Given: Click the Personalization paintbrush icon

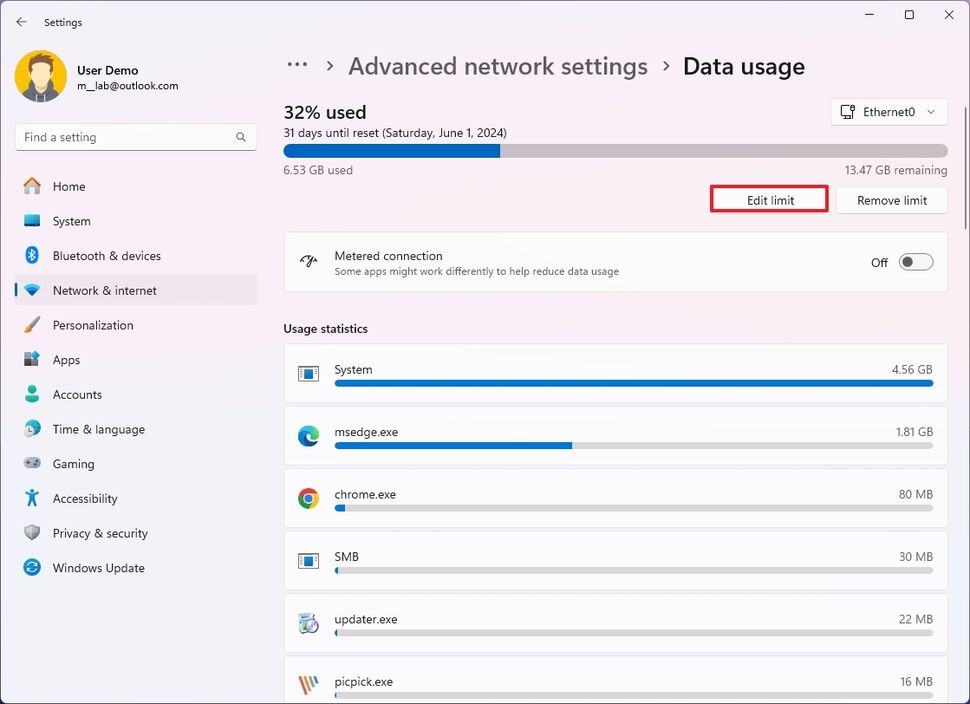Looking at the screenshot, I should [31, 325].
